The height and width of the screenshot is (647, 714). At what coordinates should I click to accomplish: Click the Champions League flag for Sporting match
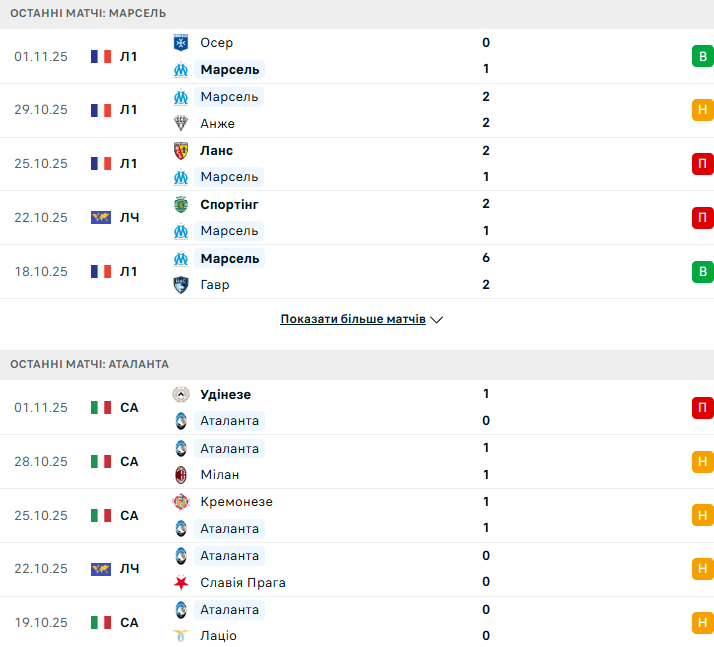tap(101, 217)
